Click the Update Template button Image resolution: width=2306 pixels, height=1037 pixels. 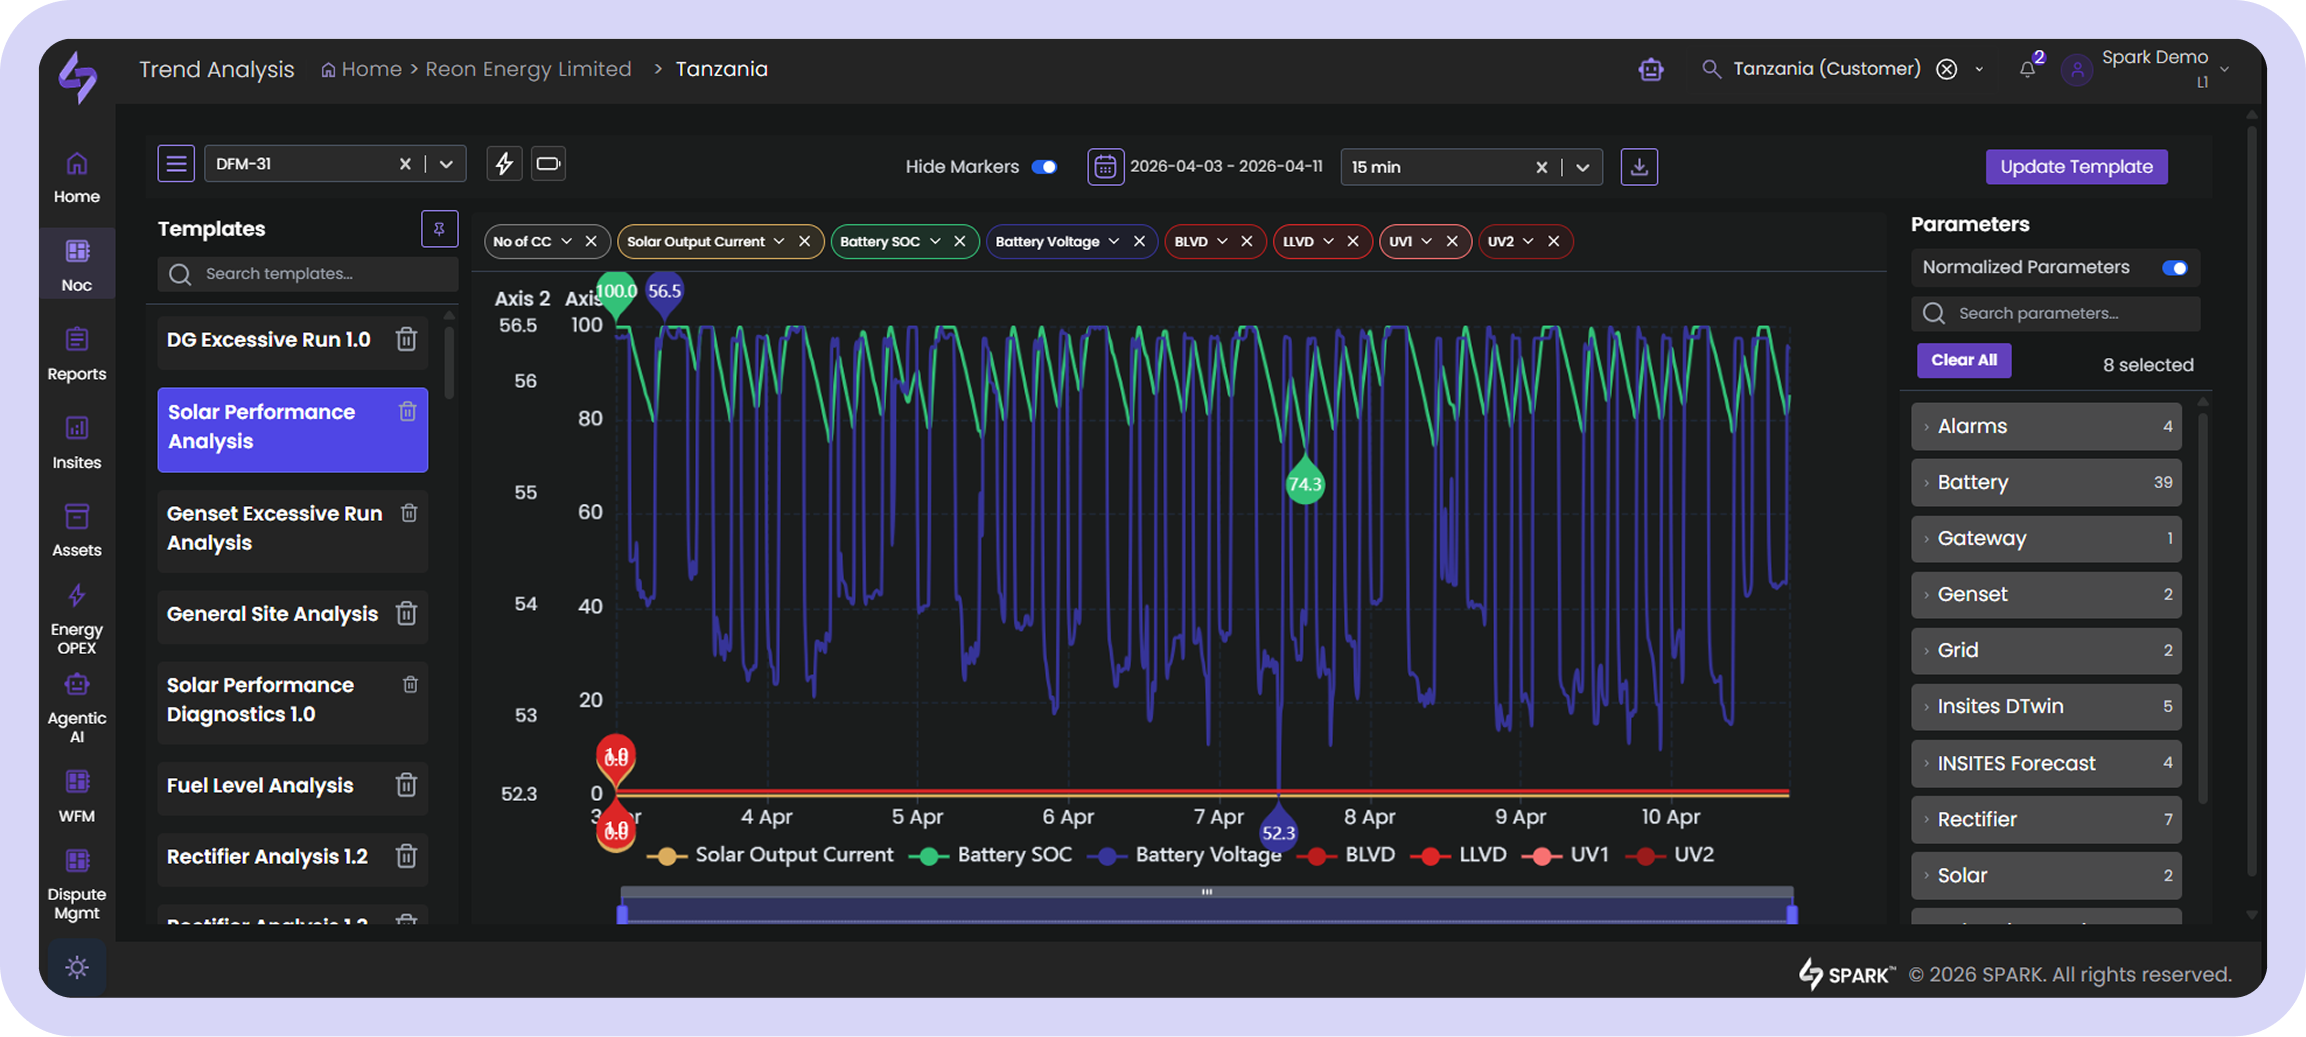point(2076,167)
